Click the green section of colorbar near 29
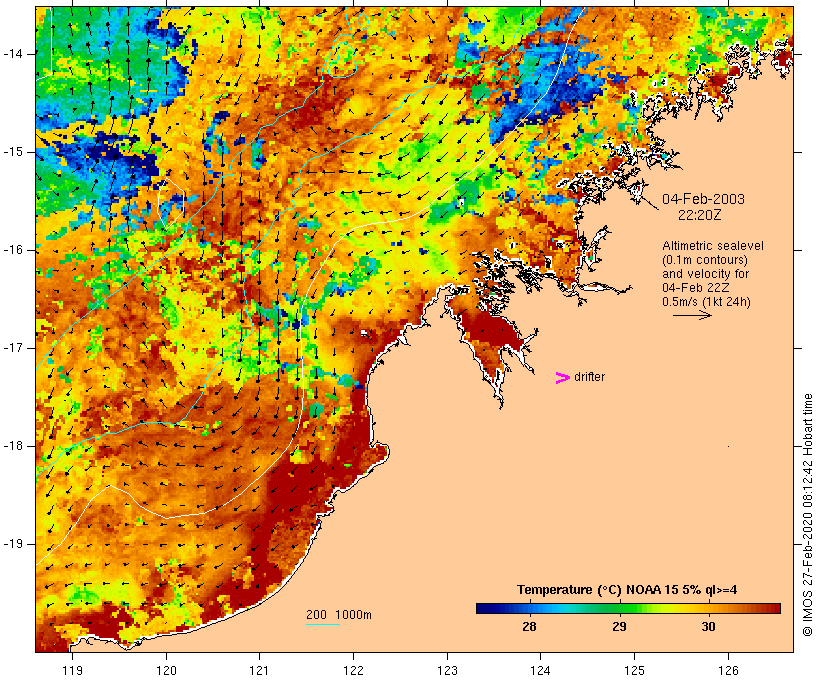The width and height of the screenshot is (820, 680). click(x=620, y=608)
